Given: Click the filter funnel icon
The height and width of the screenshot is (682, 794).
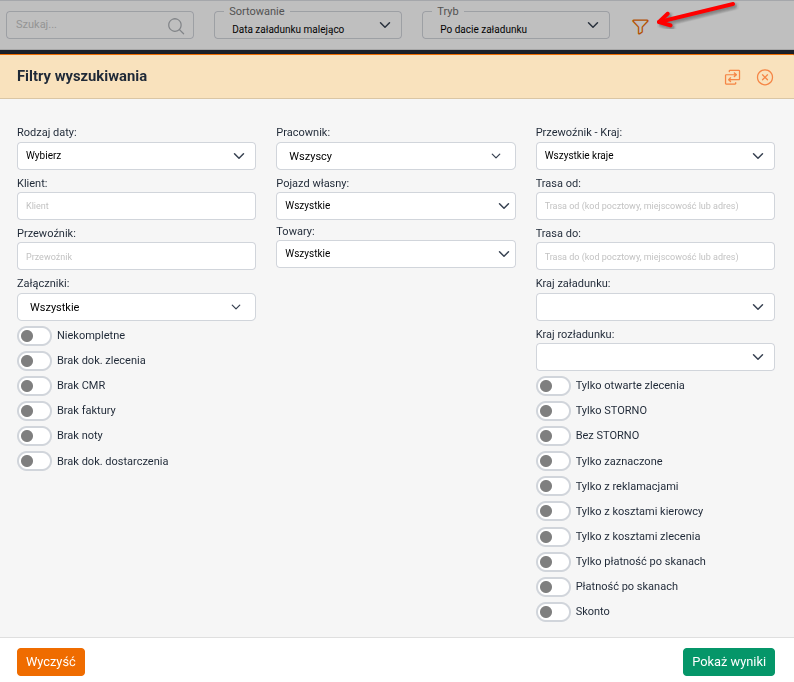Looking at the screenshot, I should coord(641,27).
